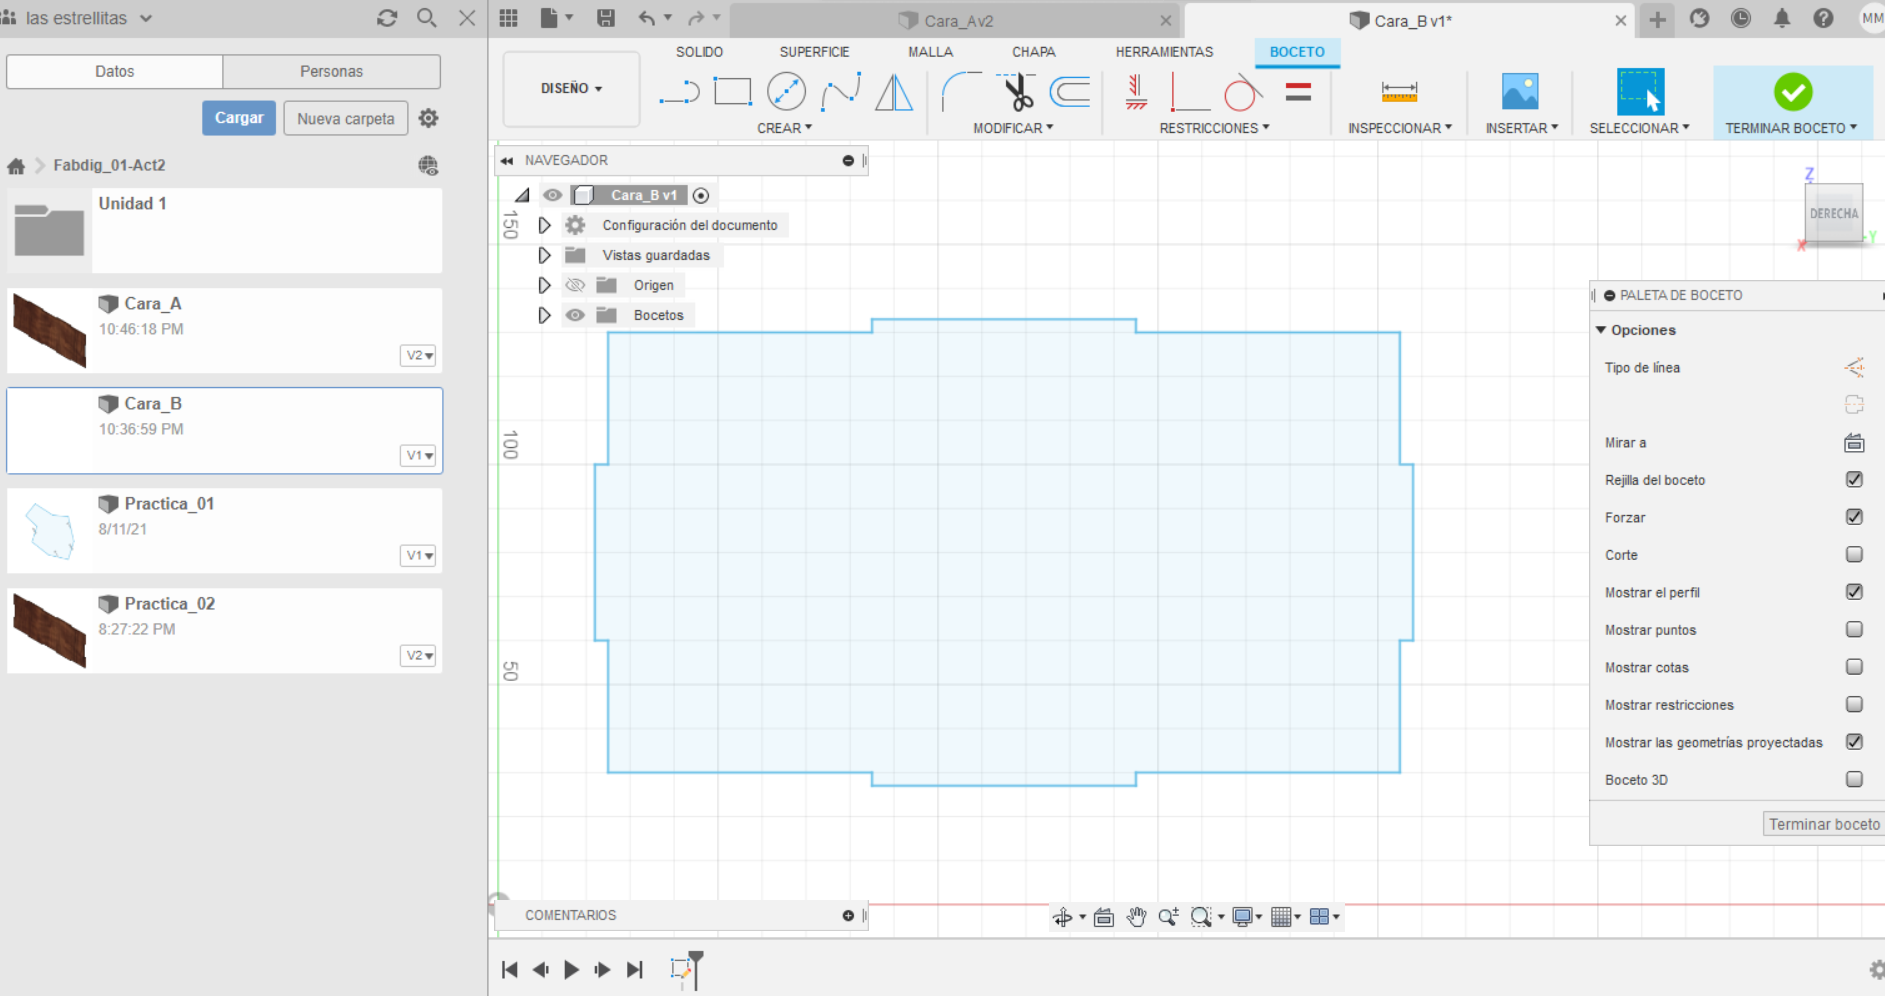
Task: Open the CREAR dropdown menu
Action: (x=785, y=128)
